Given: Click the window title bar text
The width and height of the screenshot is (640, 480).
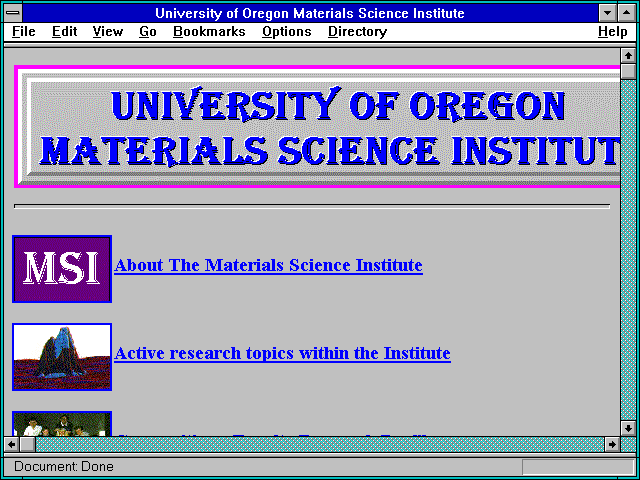Looking at the screenshot, I should [310, 13].
